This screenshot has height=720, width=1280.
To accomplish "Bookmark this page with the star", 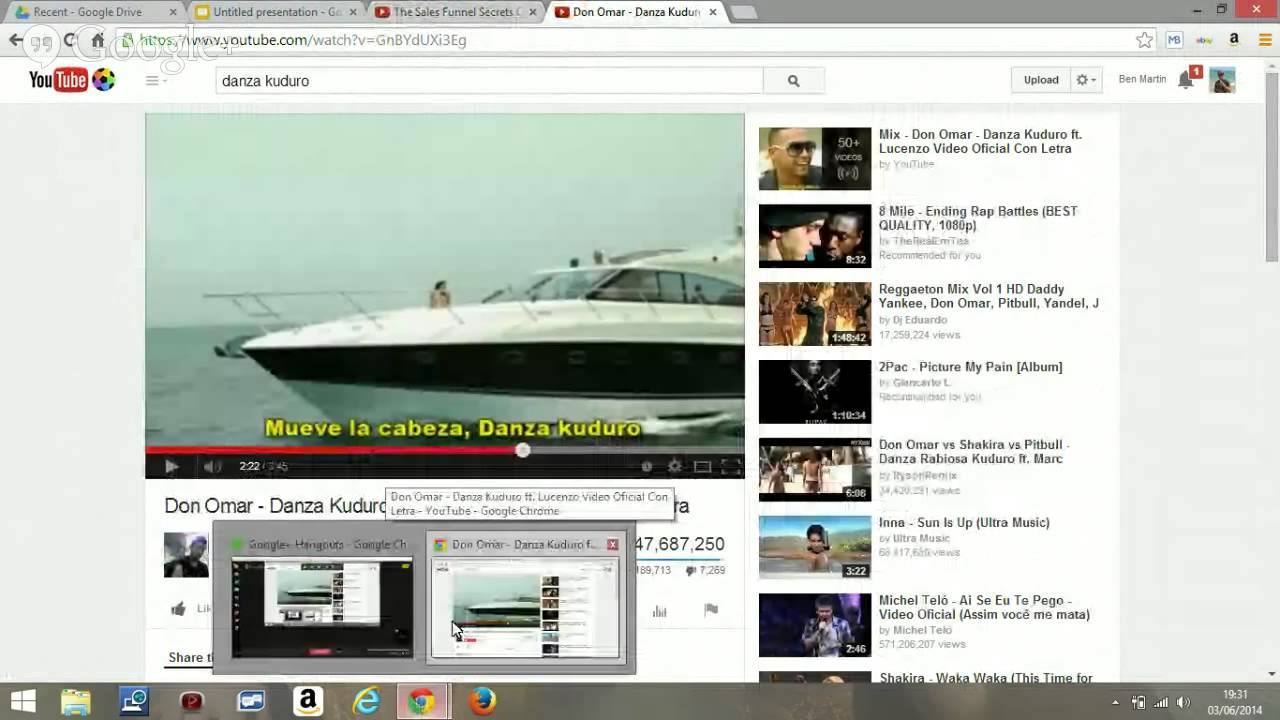I will (x=1144, y=40).
